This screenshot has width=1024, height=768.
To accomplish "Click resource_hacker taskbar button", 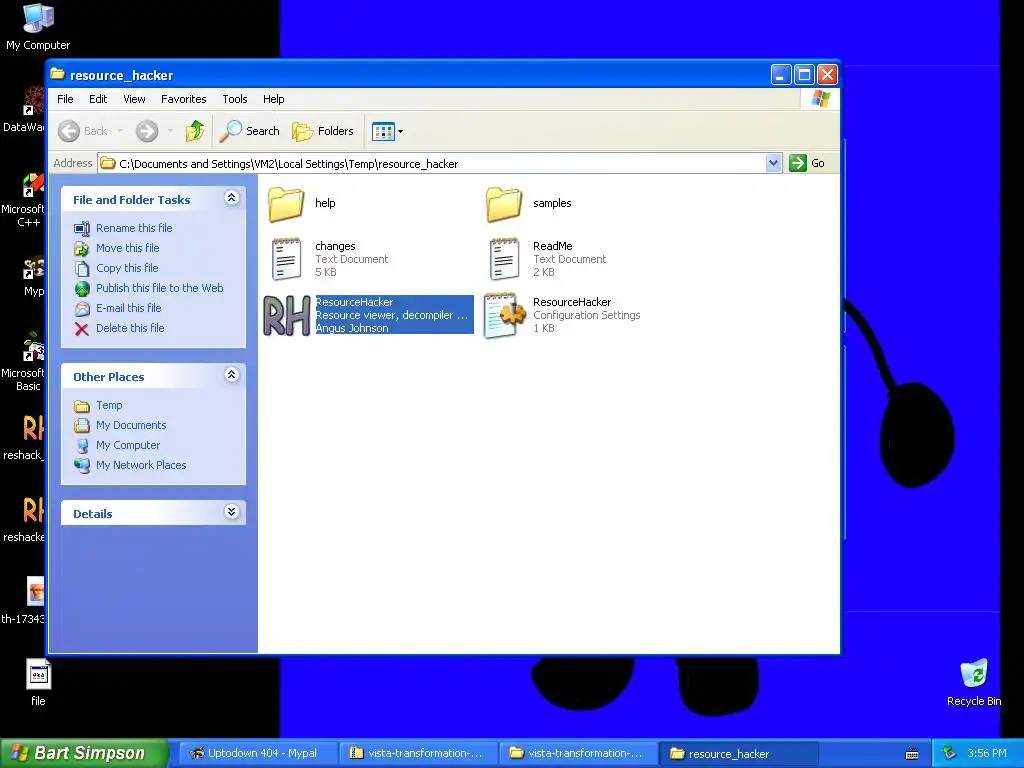I will click(x=739, y=753).
